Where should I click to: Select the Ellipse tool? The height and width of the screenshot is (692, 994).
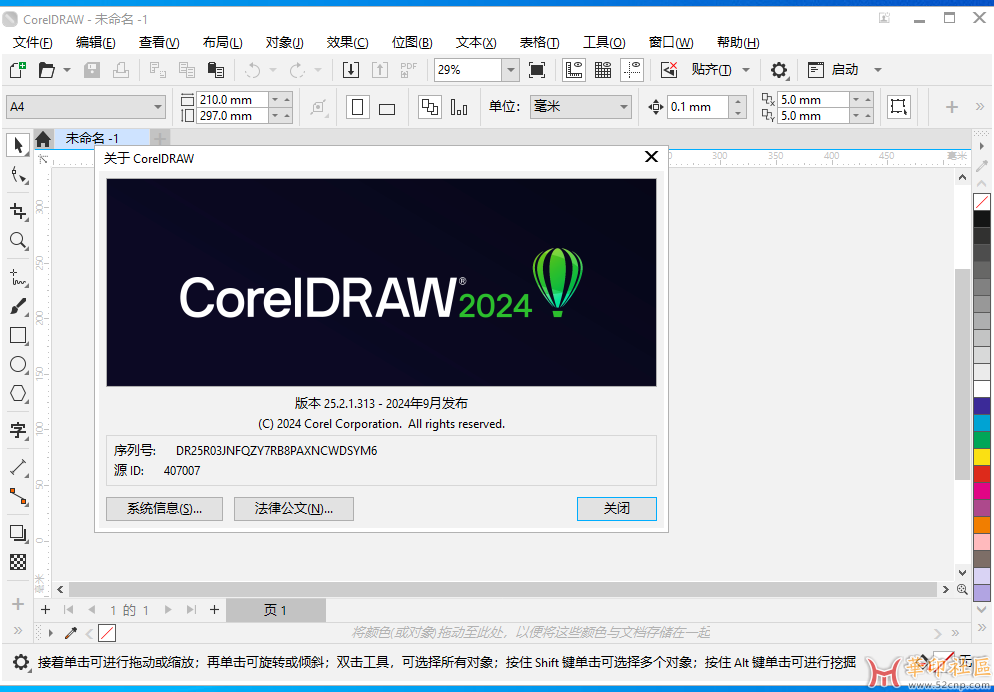(x=18, y=364)
